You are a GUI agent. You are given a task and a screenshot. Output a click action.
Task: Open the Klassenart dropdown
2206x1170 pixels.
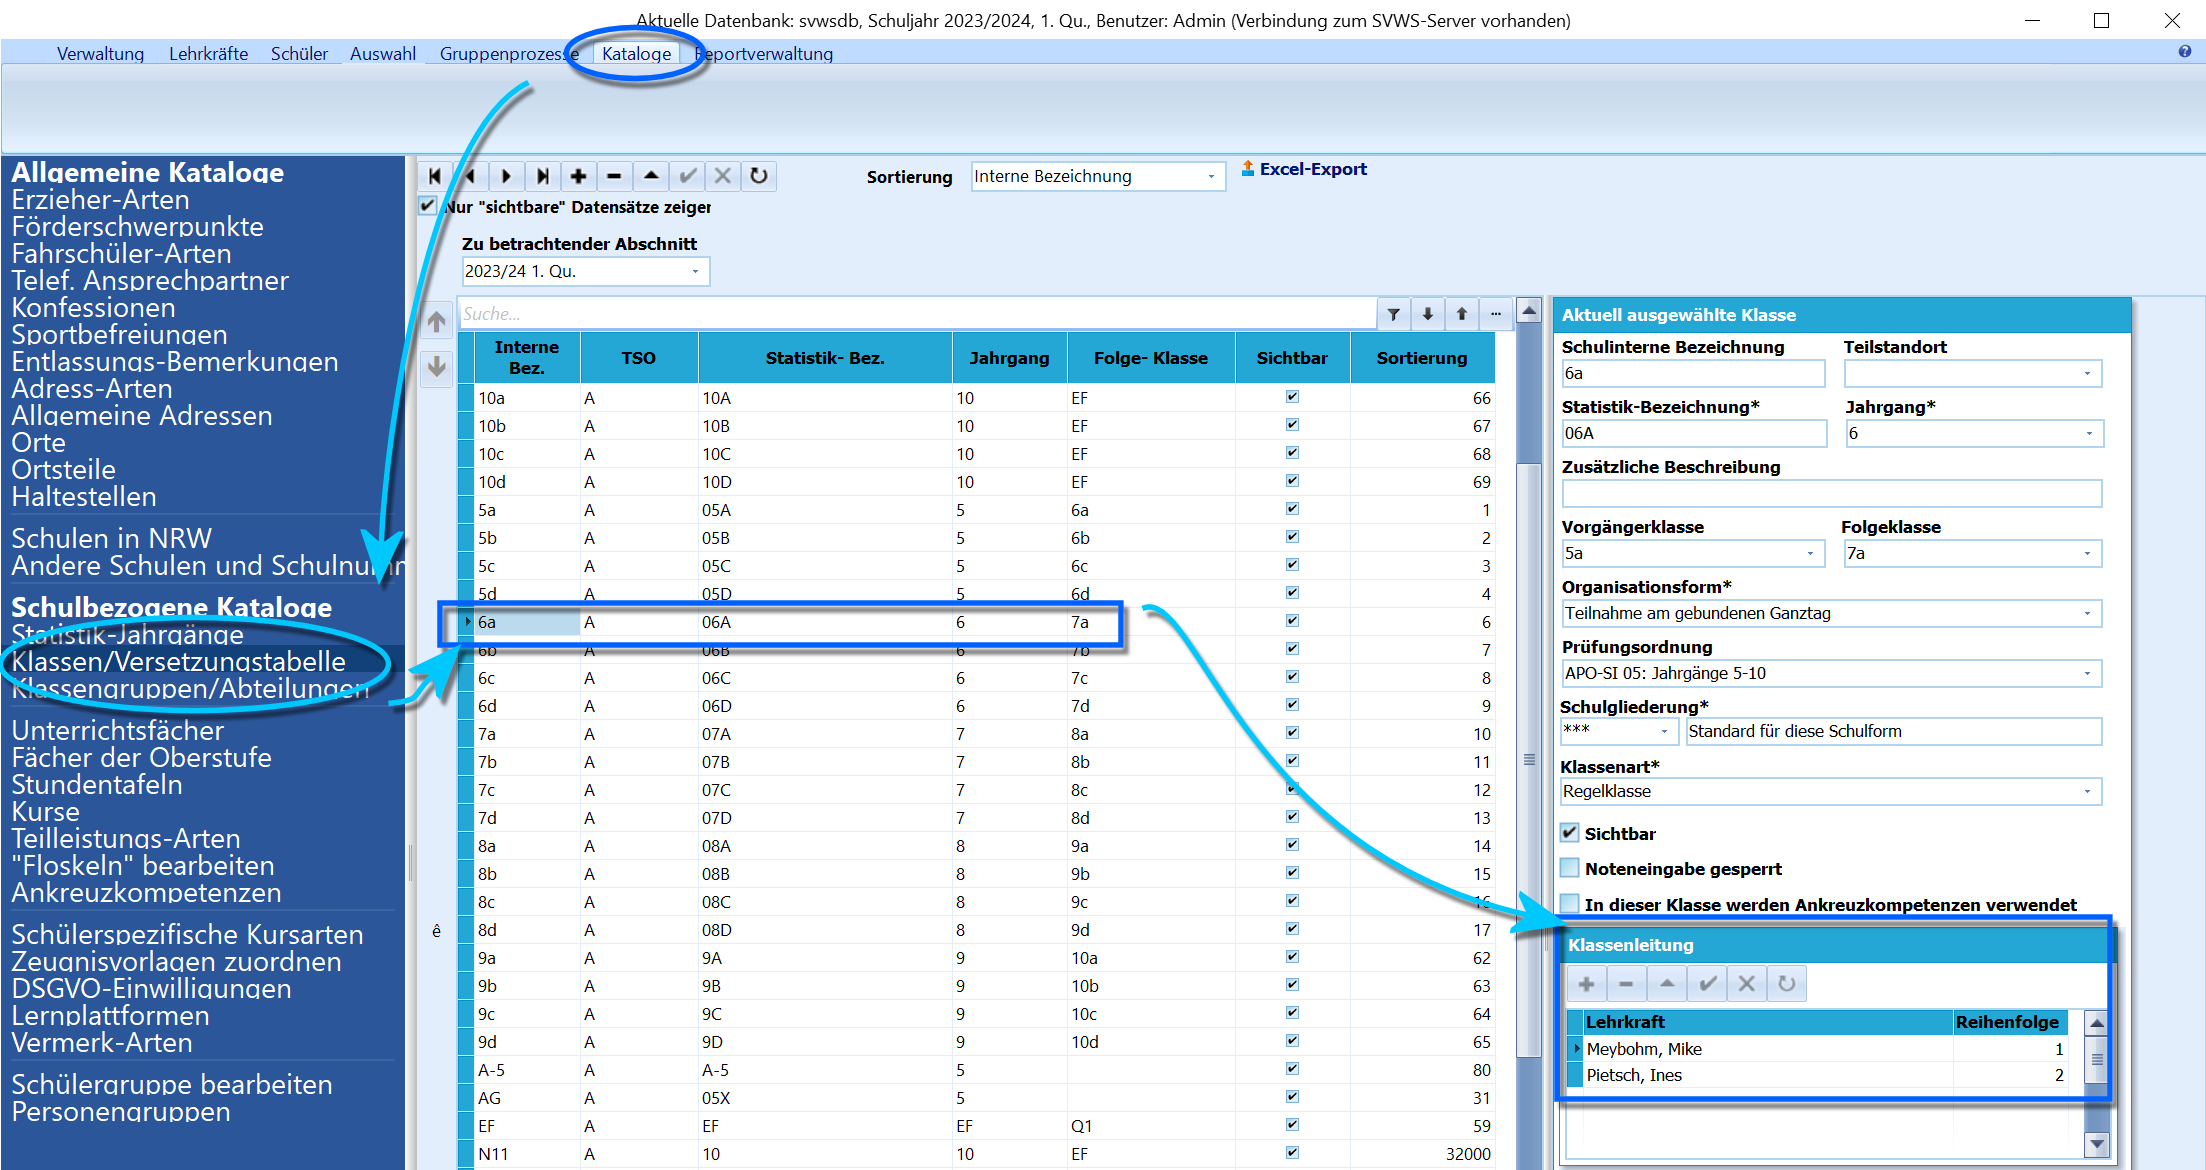[1830, 792]
